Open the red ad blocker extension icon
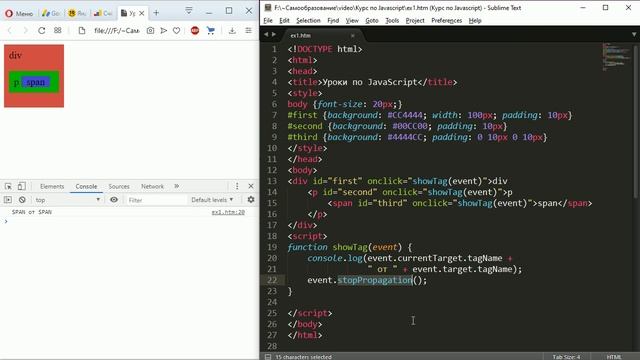Viewport: 640px width, 360px height. (x=195, y=31)
